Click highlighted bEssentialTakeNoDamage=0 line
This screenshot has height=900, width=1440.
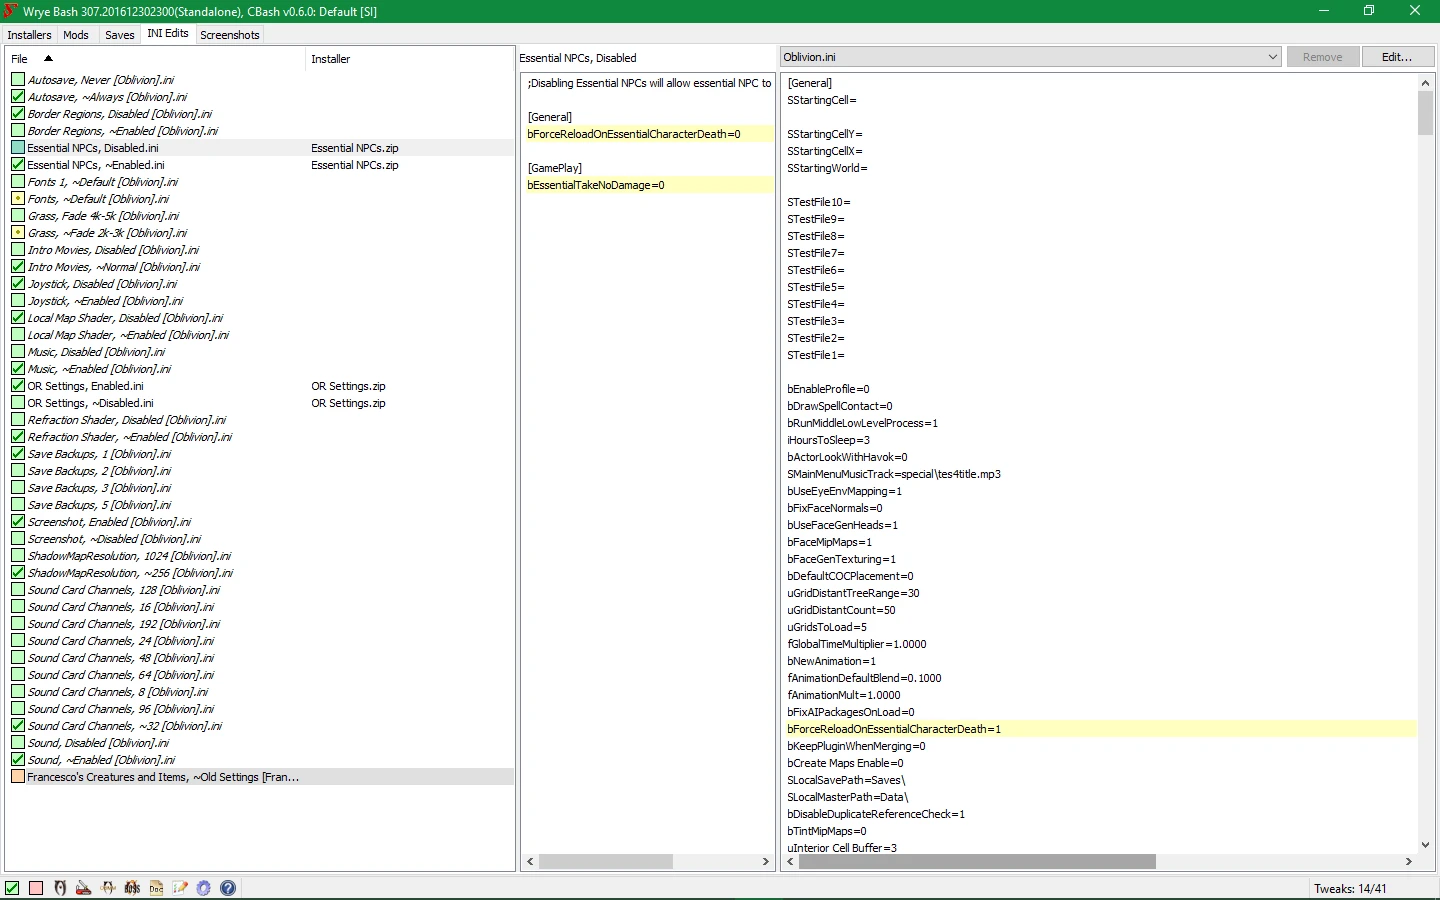click(648, 185)
